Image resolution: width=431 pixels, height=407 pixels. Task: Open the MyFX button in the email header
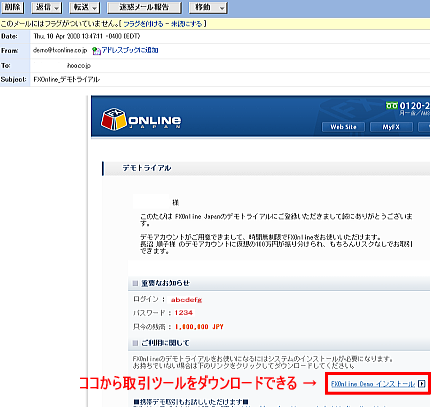click(x=391, y=127)
